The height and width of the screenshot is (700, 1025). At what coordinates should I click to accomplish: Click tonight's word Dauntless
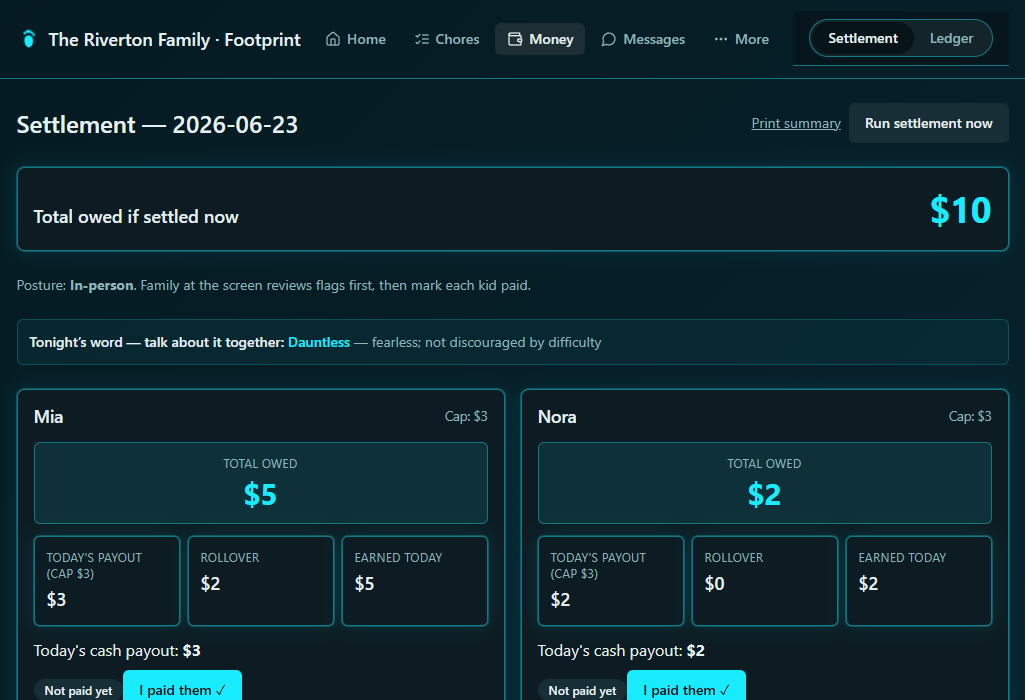[319, 342]
